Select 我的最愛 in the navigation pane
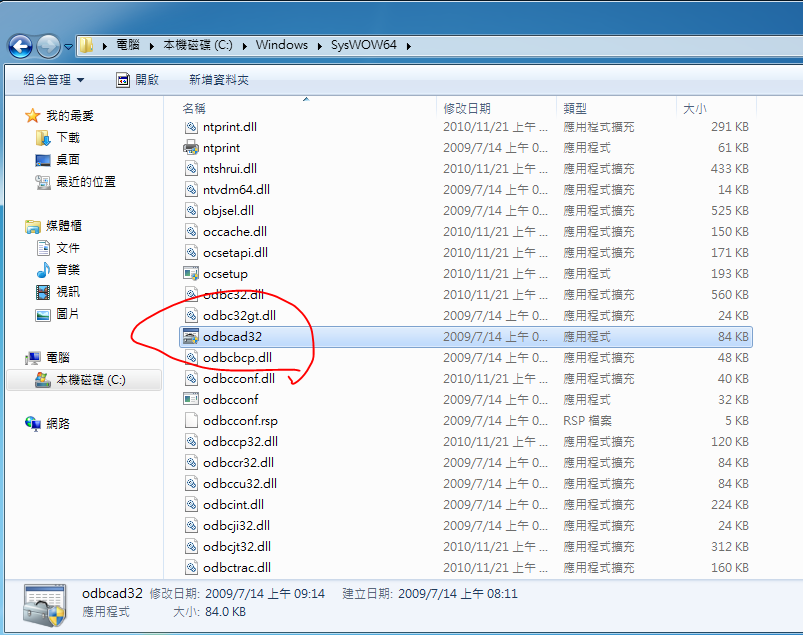Screen dimensions: 803x635 pyautogui.click(x=70, y=116)
